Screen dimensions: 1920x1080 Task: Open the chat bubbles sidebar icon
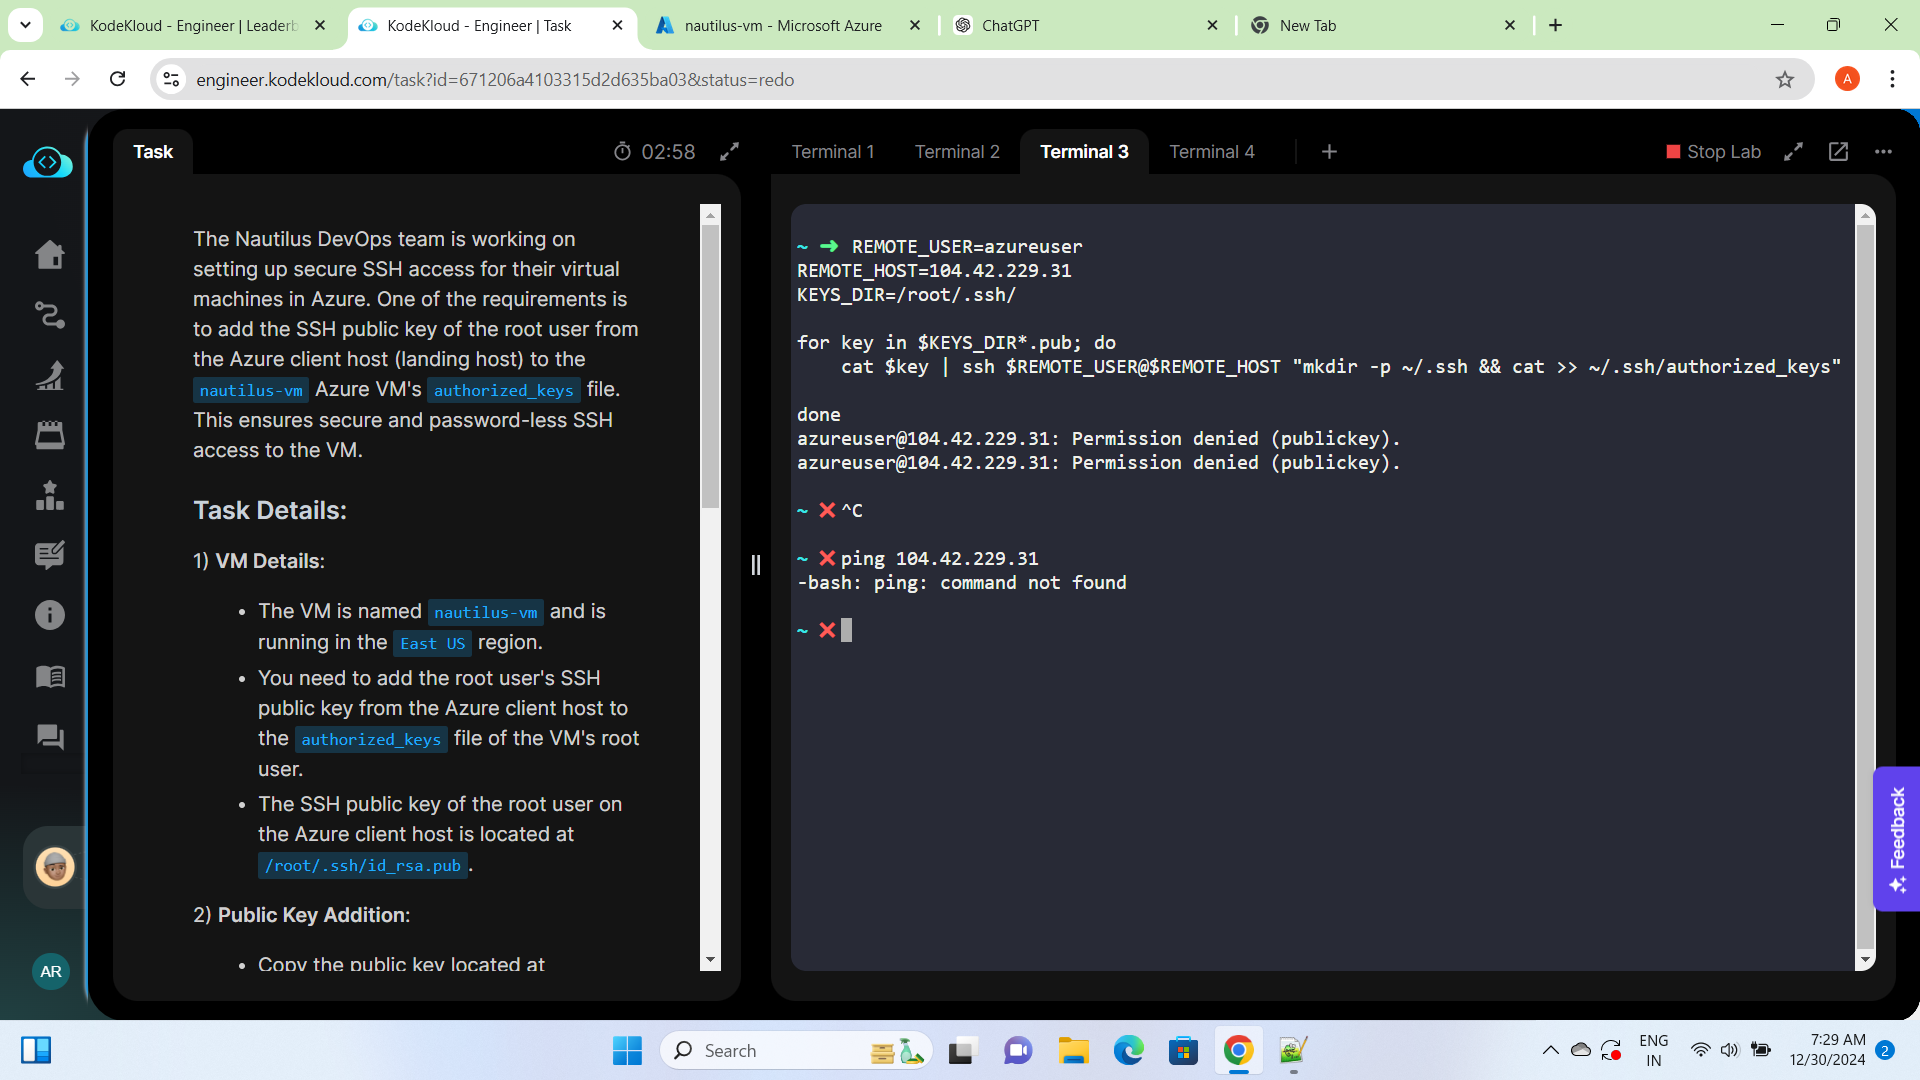click(50, 738)
